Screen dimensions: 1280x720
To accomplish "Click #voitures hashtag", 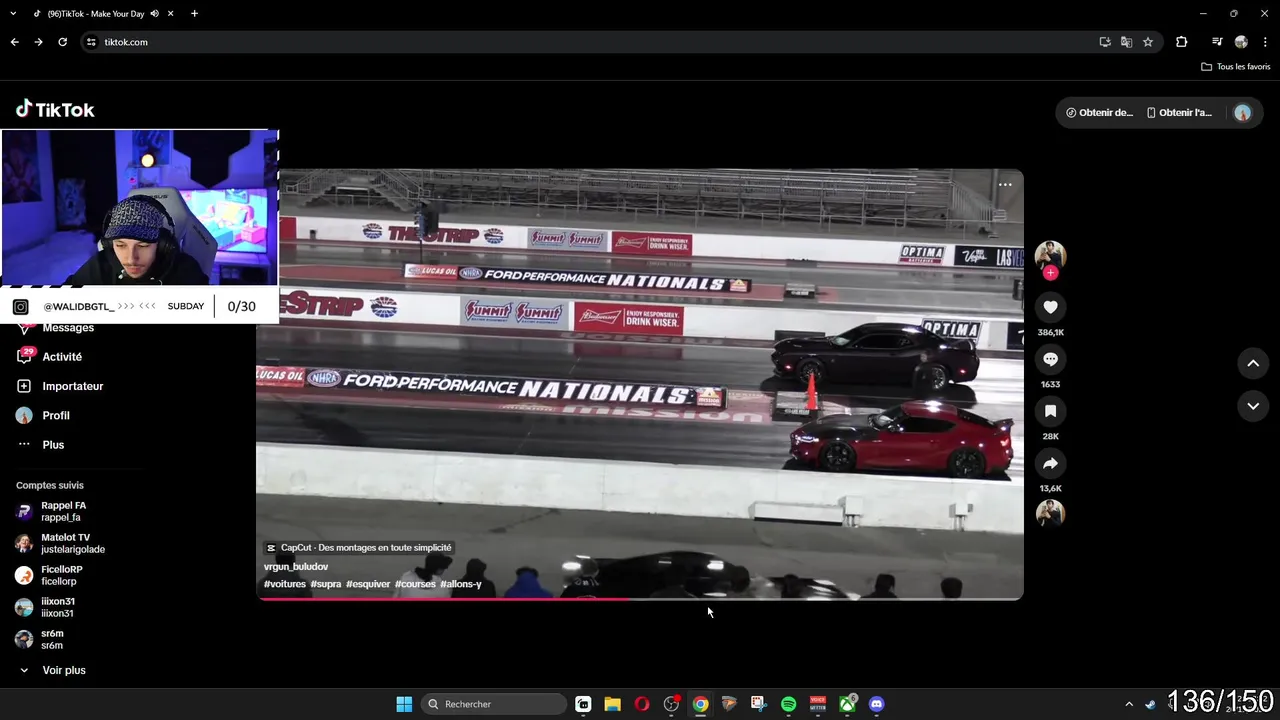I will pyautogui.click(x=285, y=584).
